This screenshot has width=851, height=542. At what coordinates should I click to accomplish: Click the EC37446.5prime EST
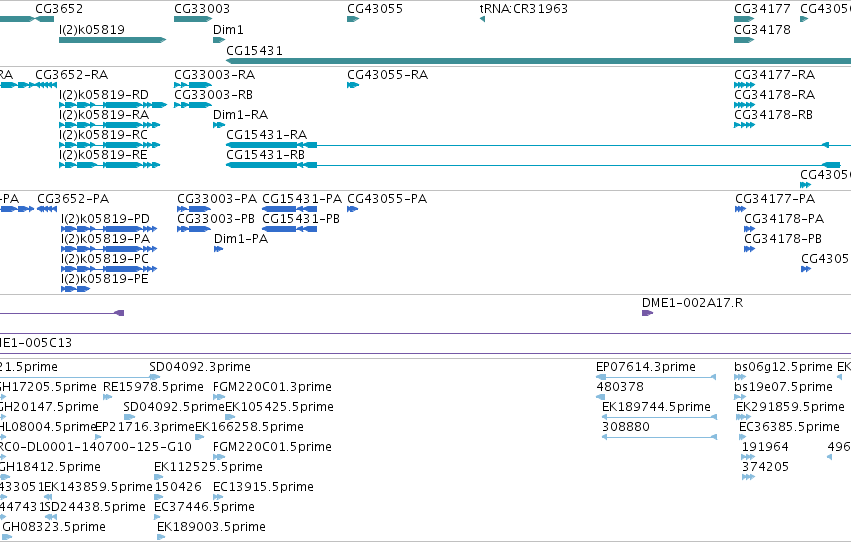[159, 517]
